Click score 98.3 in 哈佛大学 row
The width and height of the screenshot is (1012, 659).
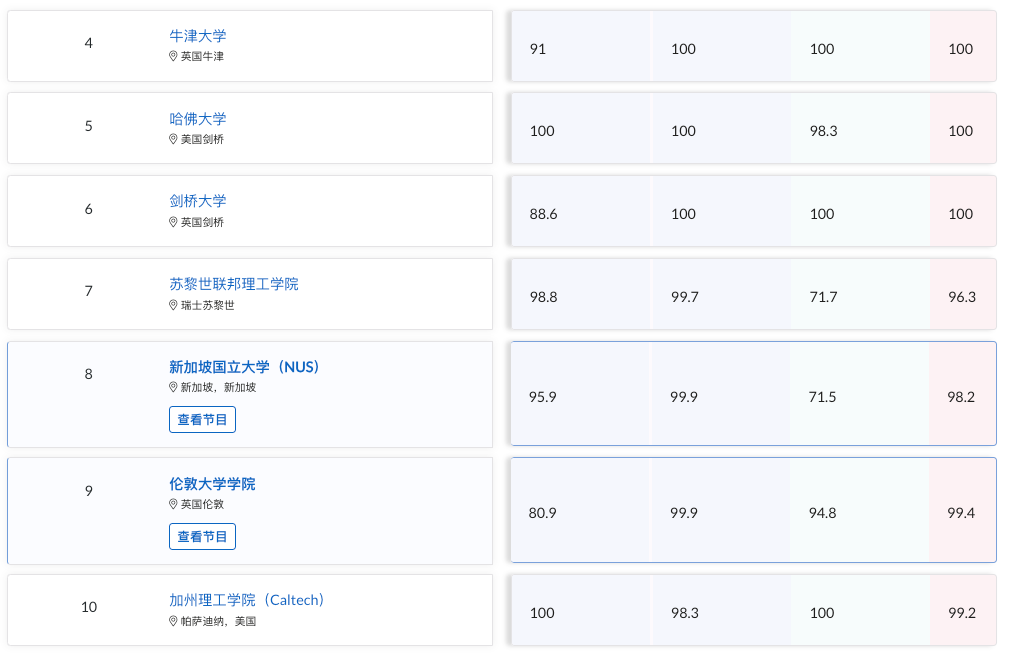[824, 131]
